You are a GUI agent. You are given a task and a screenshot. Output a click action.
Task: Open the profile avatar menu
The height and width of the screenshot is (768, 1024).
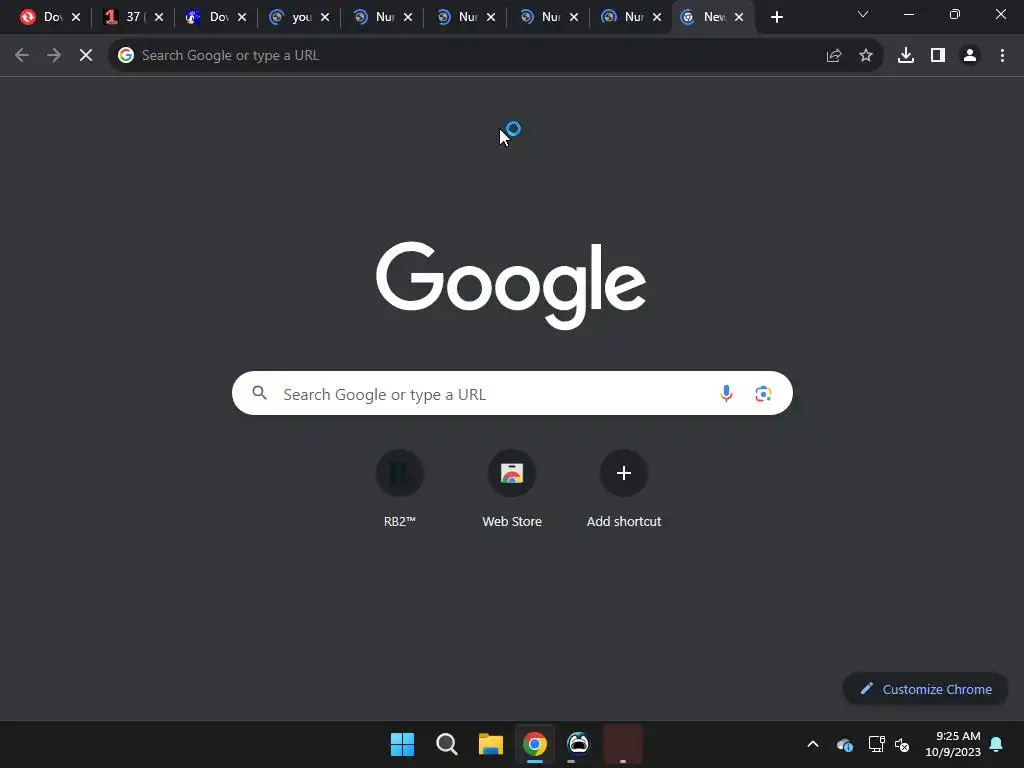(x=970, y=56)
